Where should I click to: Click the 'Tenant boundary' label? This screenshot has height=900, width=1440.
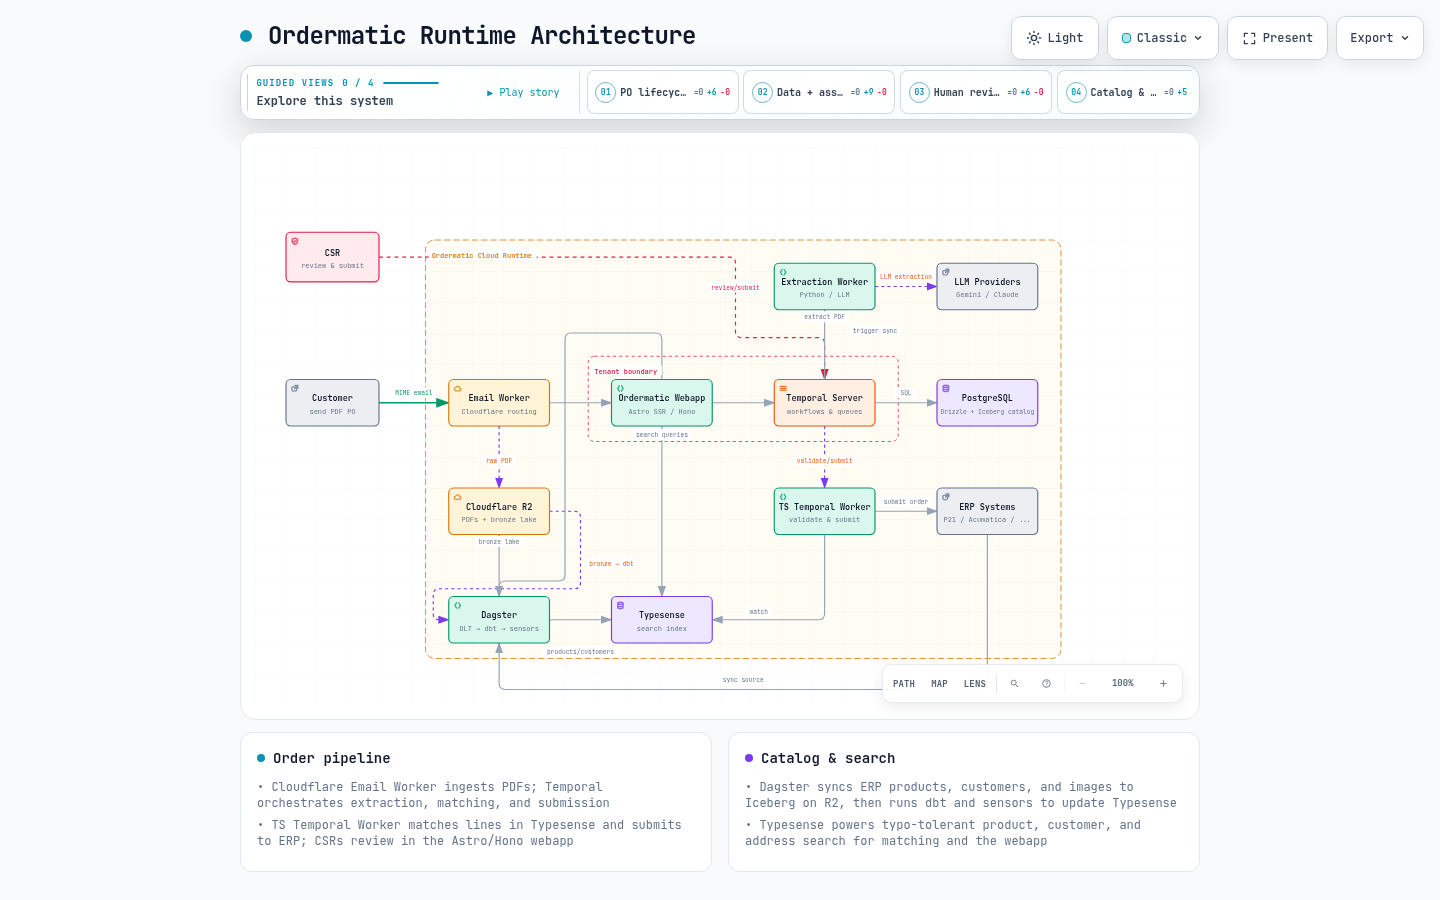point(626,371)
